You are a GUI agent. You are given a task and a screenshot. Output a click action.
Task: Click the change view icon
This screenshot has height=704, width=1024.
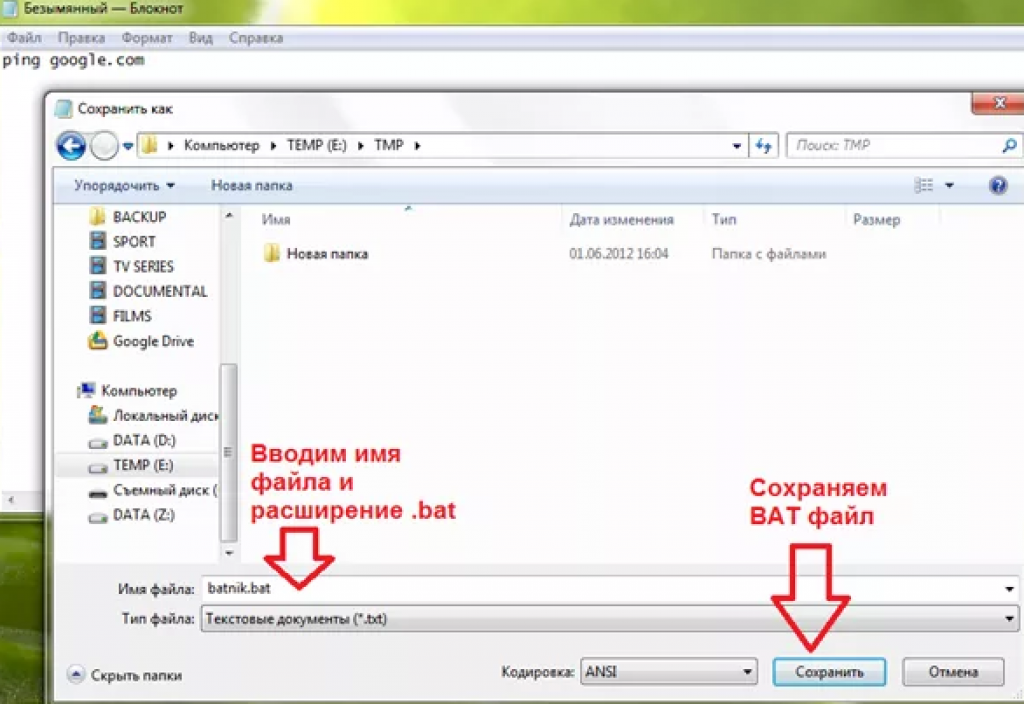(x=923, y=185)
